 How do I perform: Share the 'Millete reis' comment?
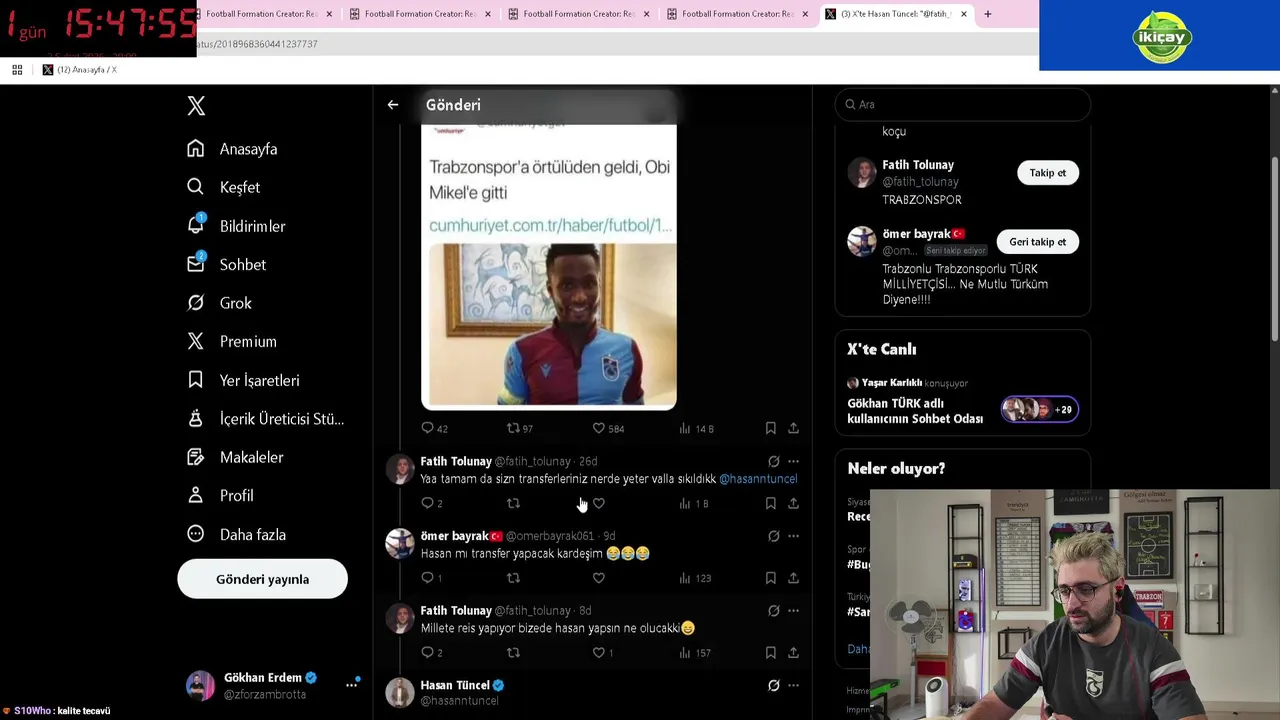click(x=793, y=652)
